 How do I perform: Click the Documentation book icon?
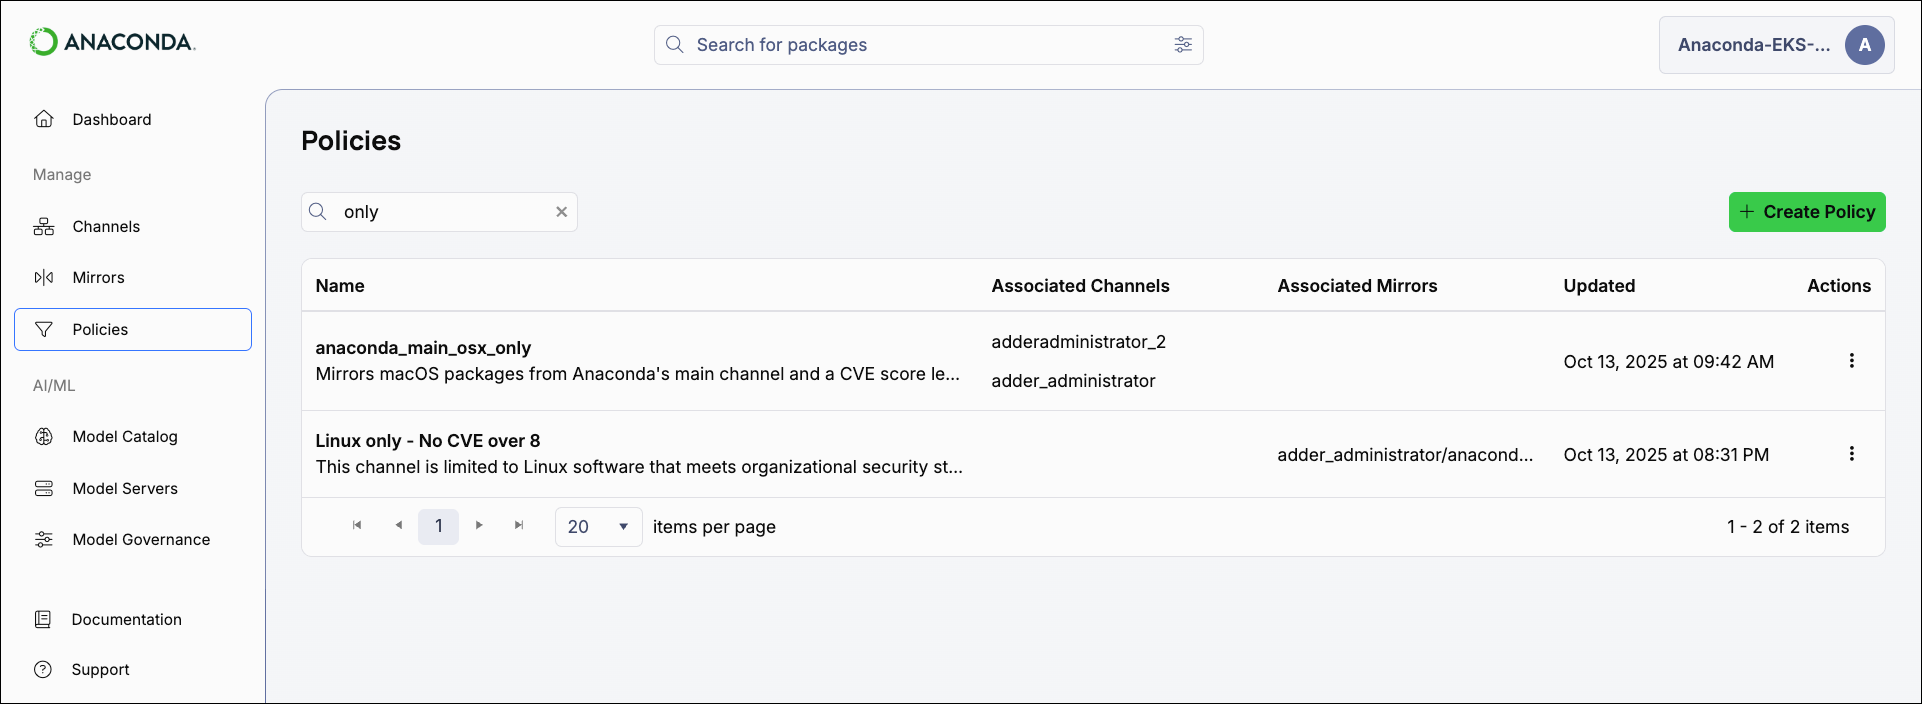43,620
